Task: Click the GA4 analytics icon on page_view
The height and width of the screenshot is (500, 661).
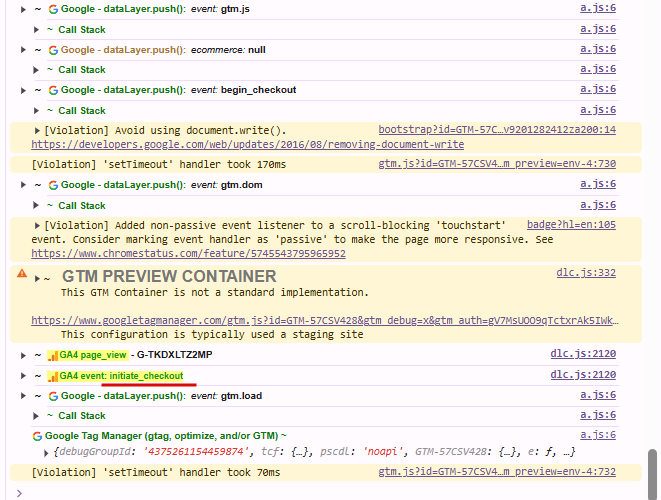Action: 53,356
